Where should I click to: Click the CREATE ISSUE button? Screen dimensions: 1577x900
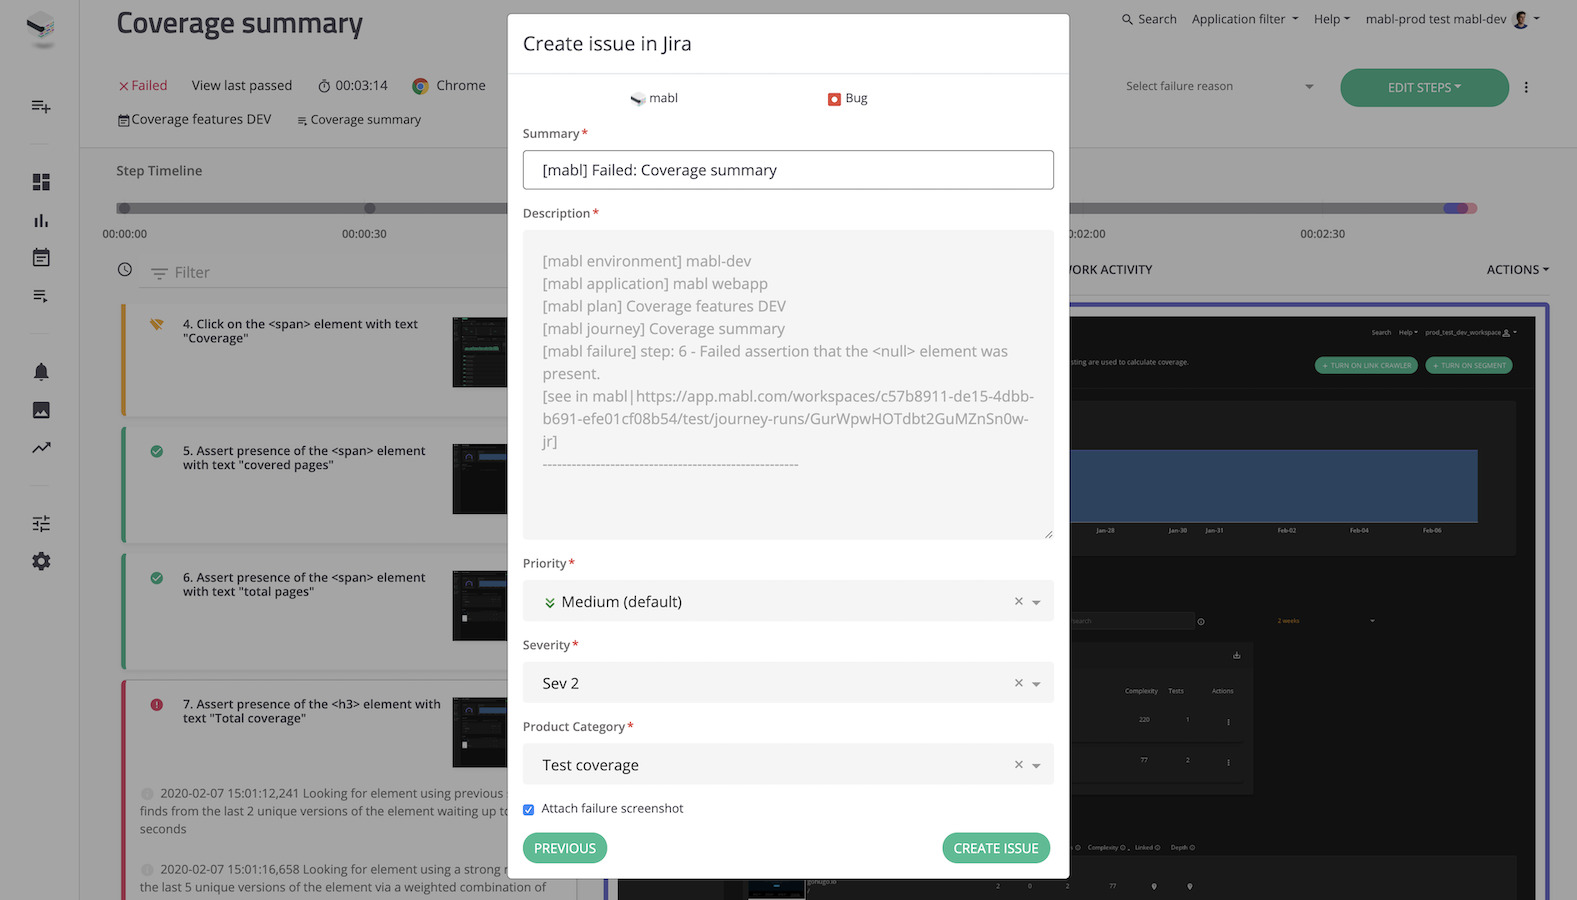[x=996, y=848]
